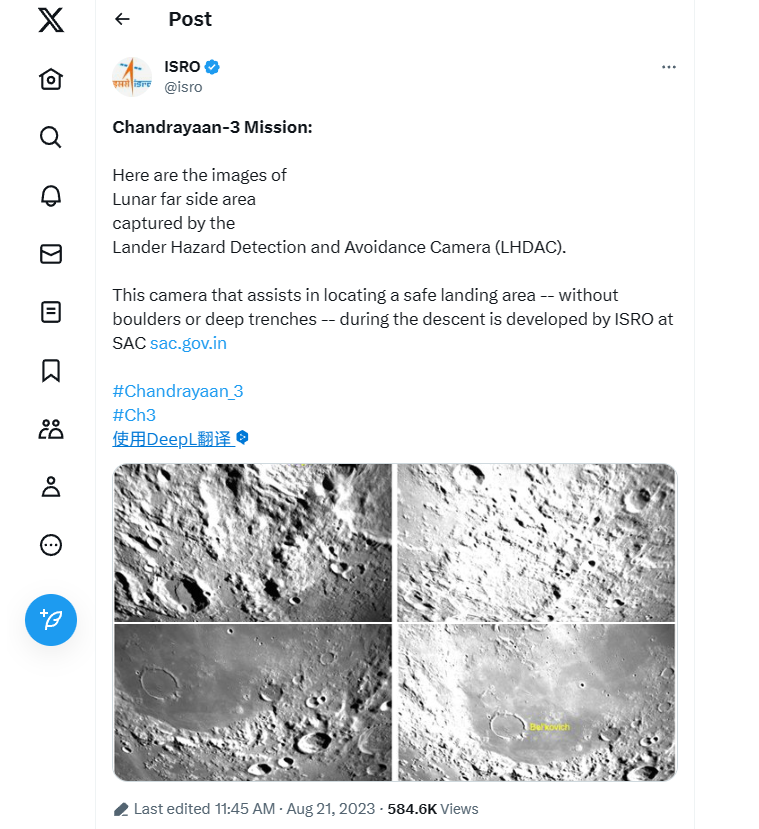Go back using the arrow
The height and width of the screenshot is (829, 759).
(123, 19)
